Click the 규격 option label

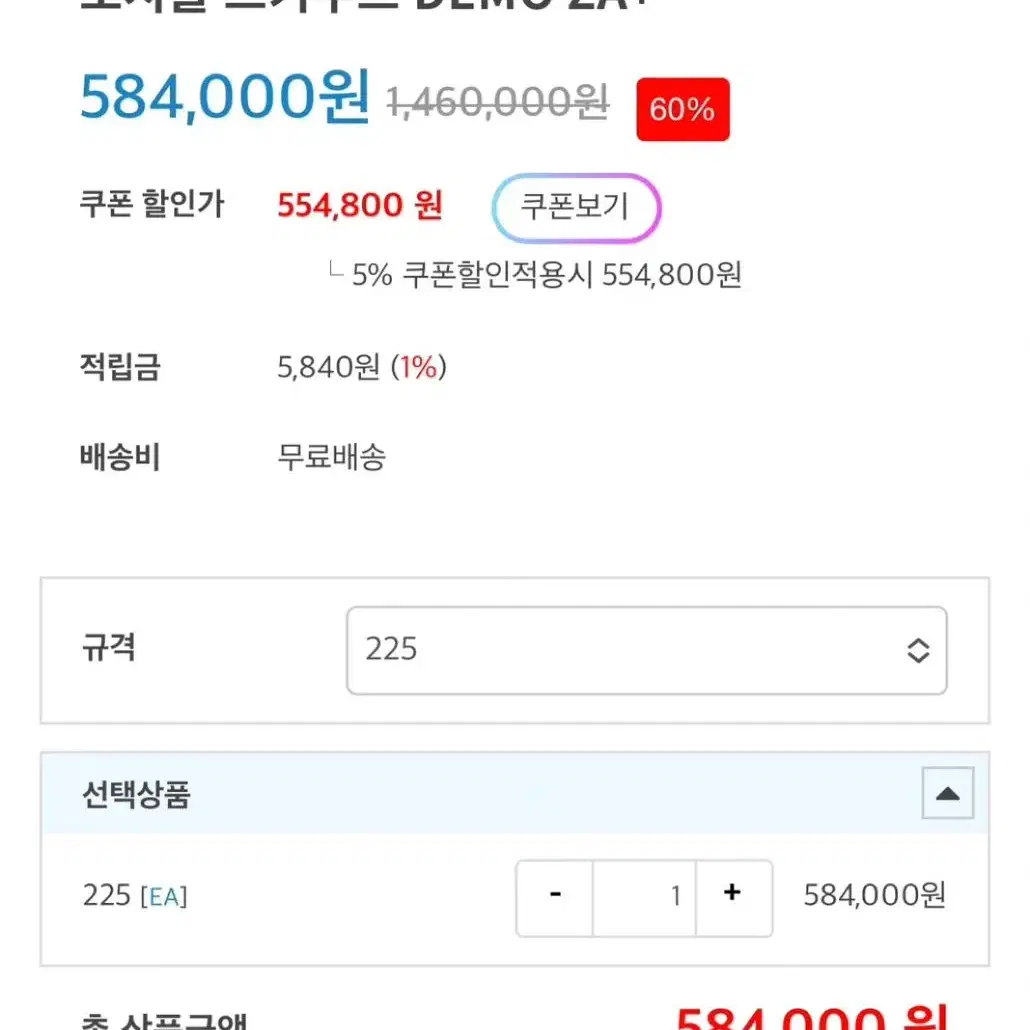(108, 648)
